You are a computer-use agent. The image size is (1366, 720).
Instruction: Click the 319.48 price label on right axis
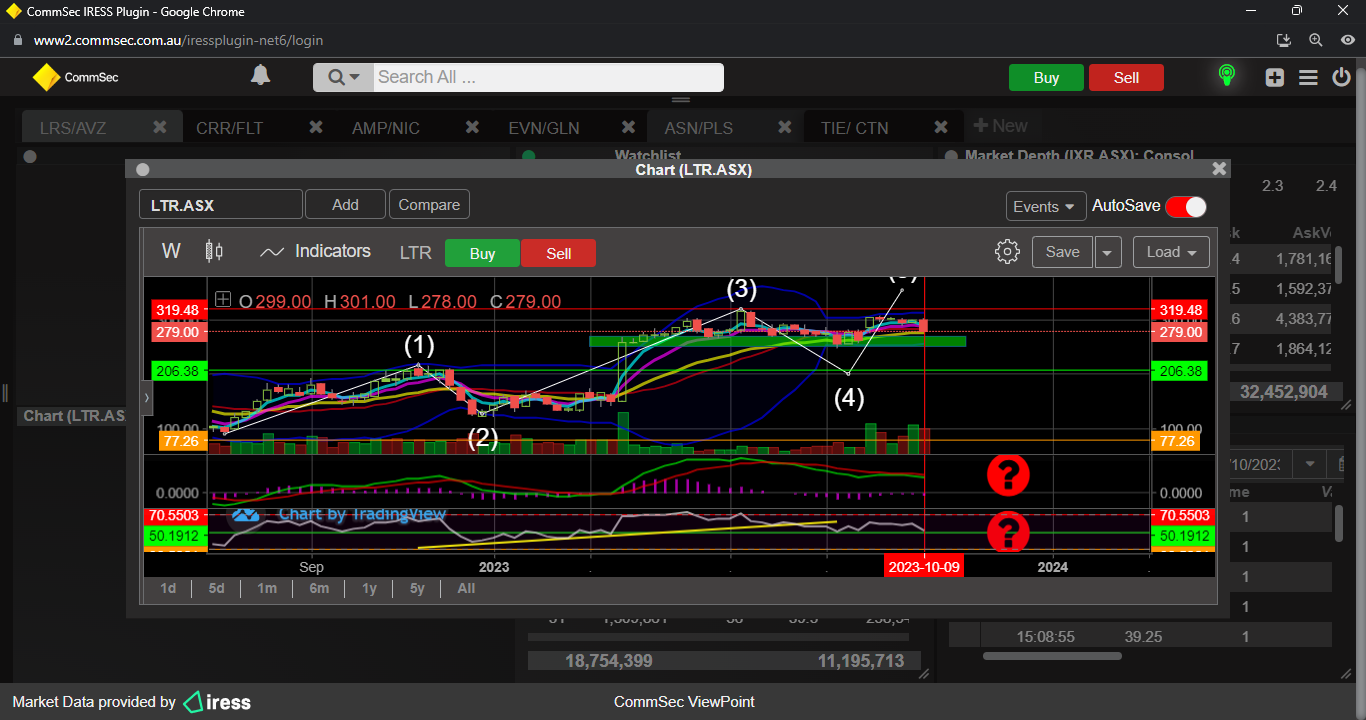coord(1180,310)
